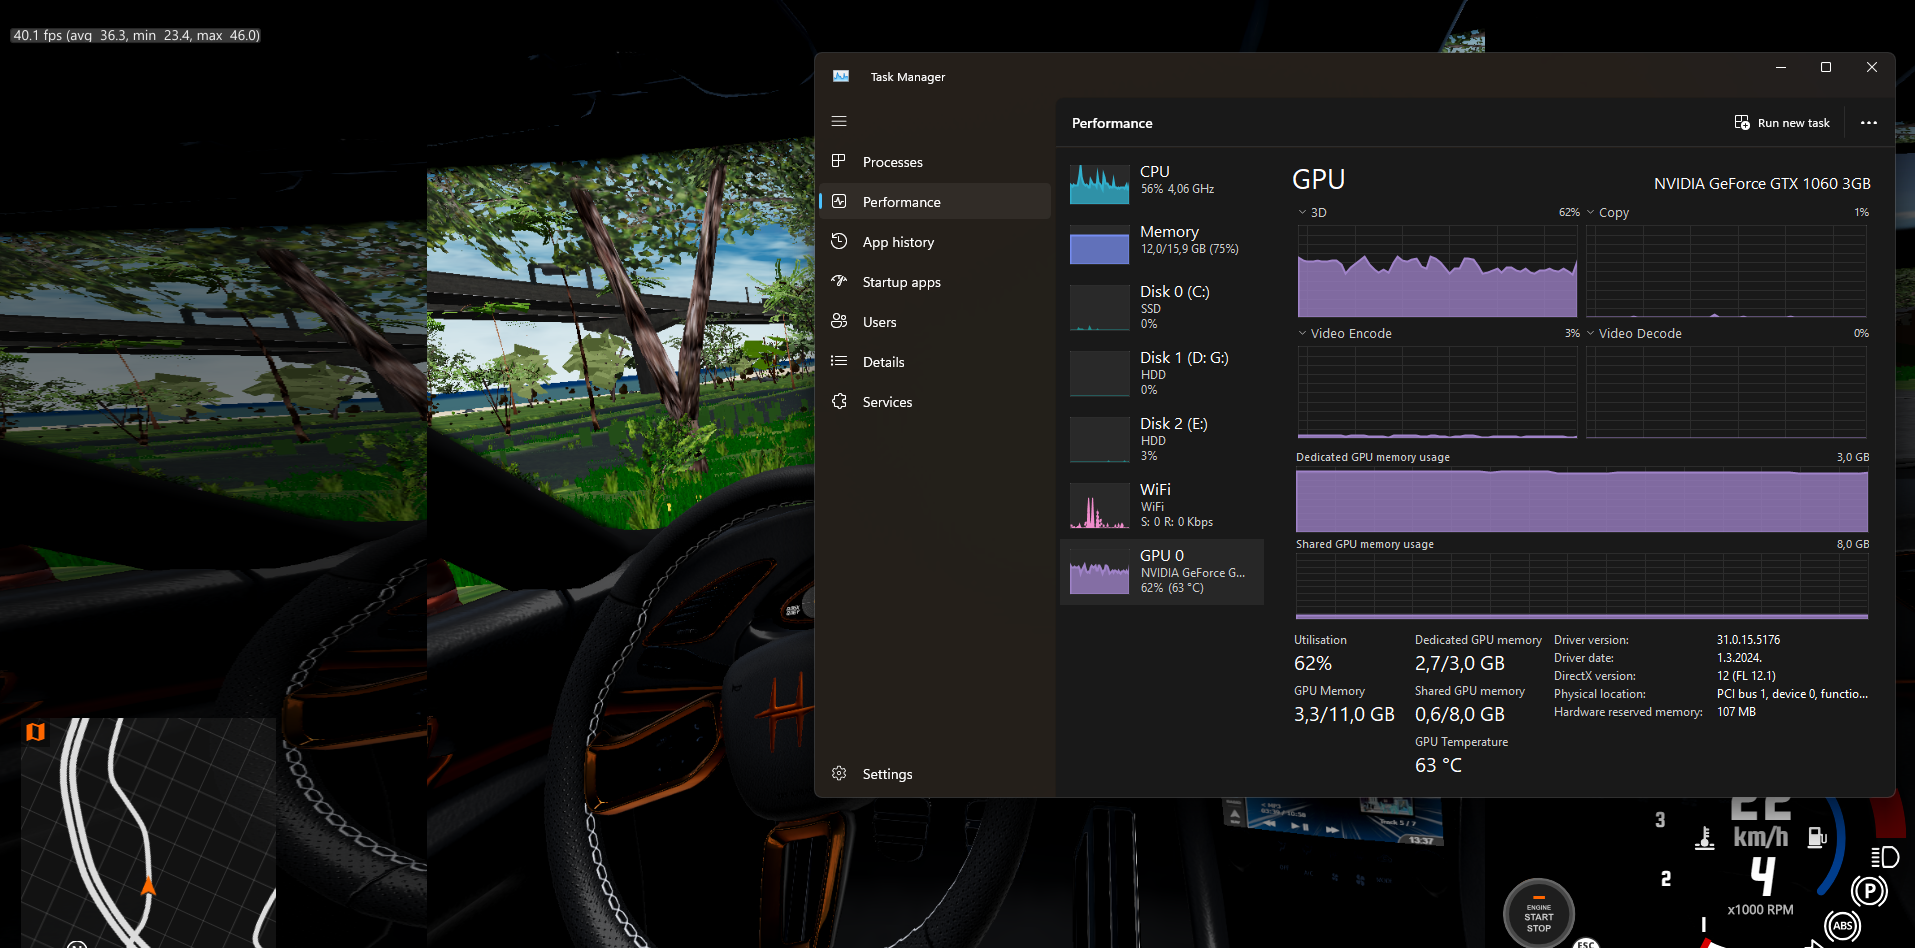Click the Utilisation value "62%"
Image resolution: width=1915 pixels, height=948 pixels.
[x=1313, y=663]
